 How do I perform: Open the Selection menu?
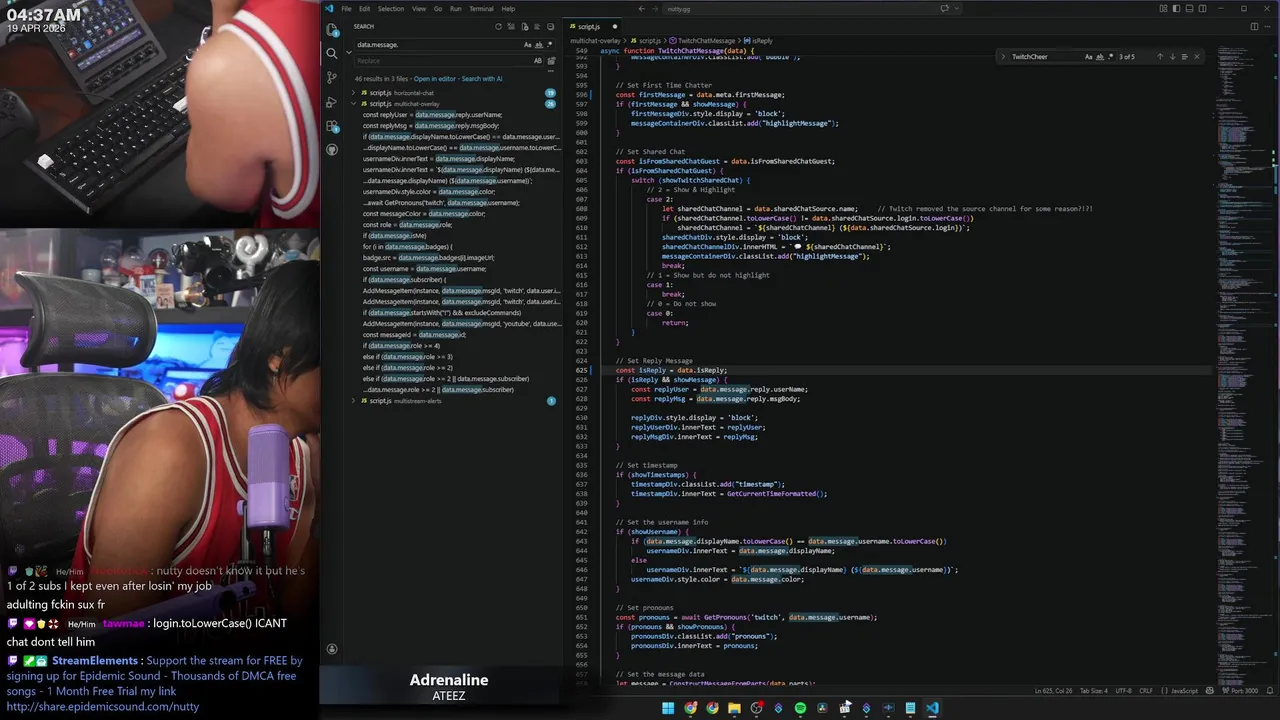[391, 9]
